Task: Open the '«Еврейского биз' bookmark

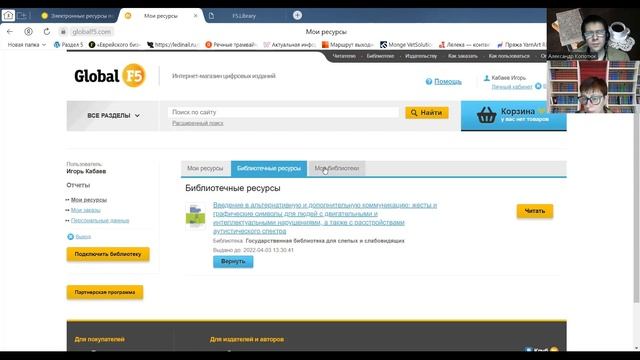Action: coord(115,44)
